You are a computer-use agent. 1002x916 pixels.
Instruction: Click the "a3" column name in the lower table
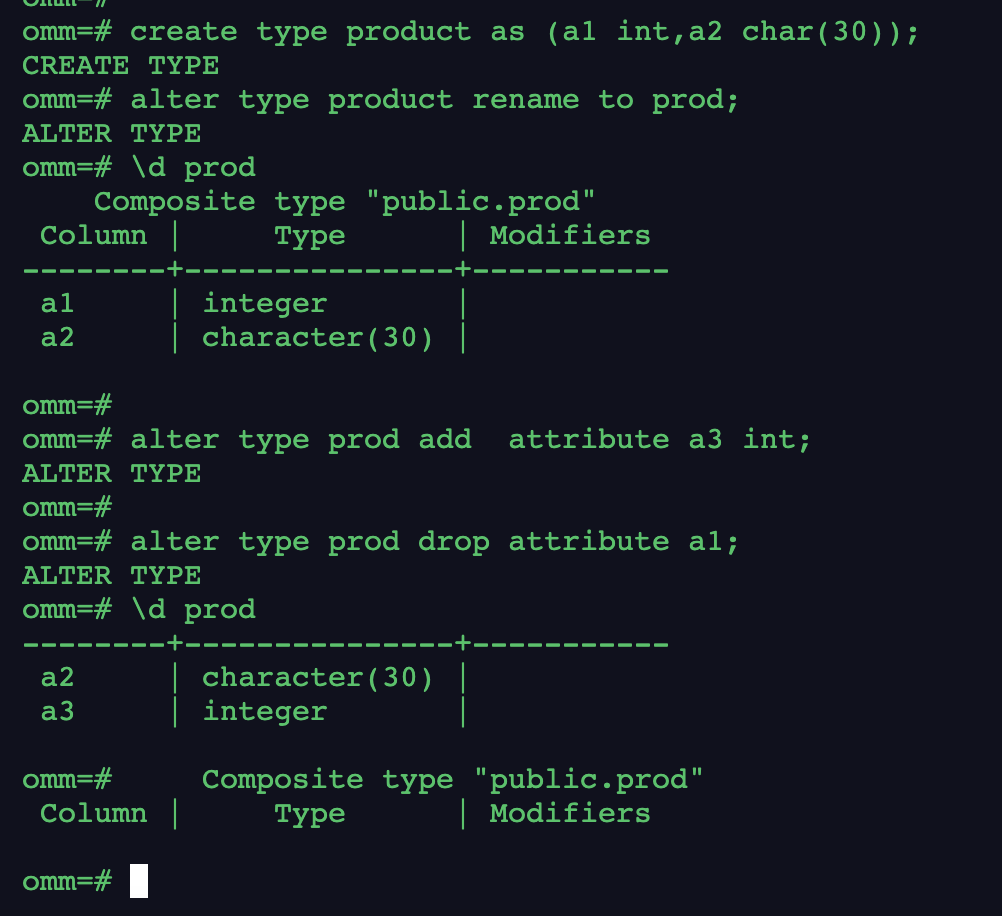point(57,712)
